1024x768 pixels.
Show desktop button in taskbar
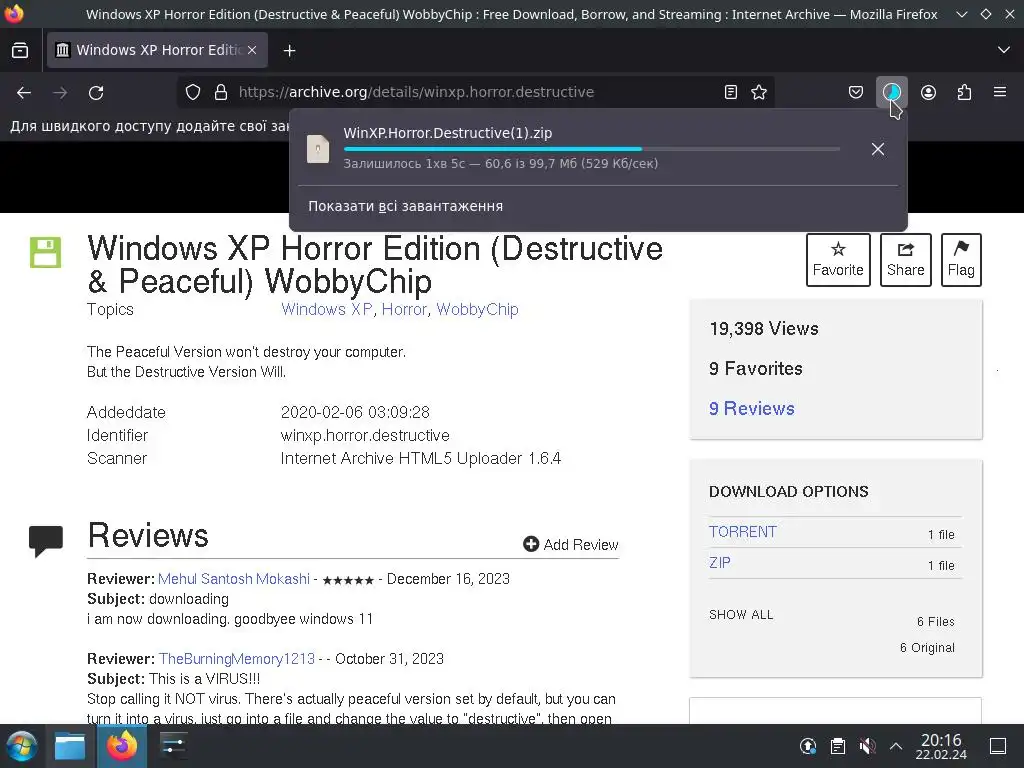coord(998,746)
